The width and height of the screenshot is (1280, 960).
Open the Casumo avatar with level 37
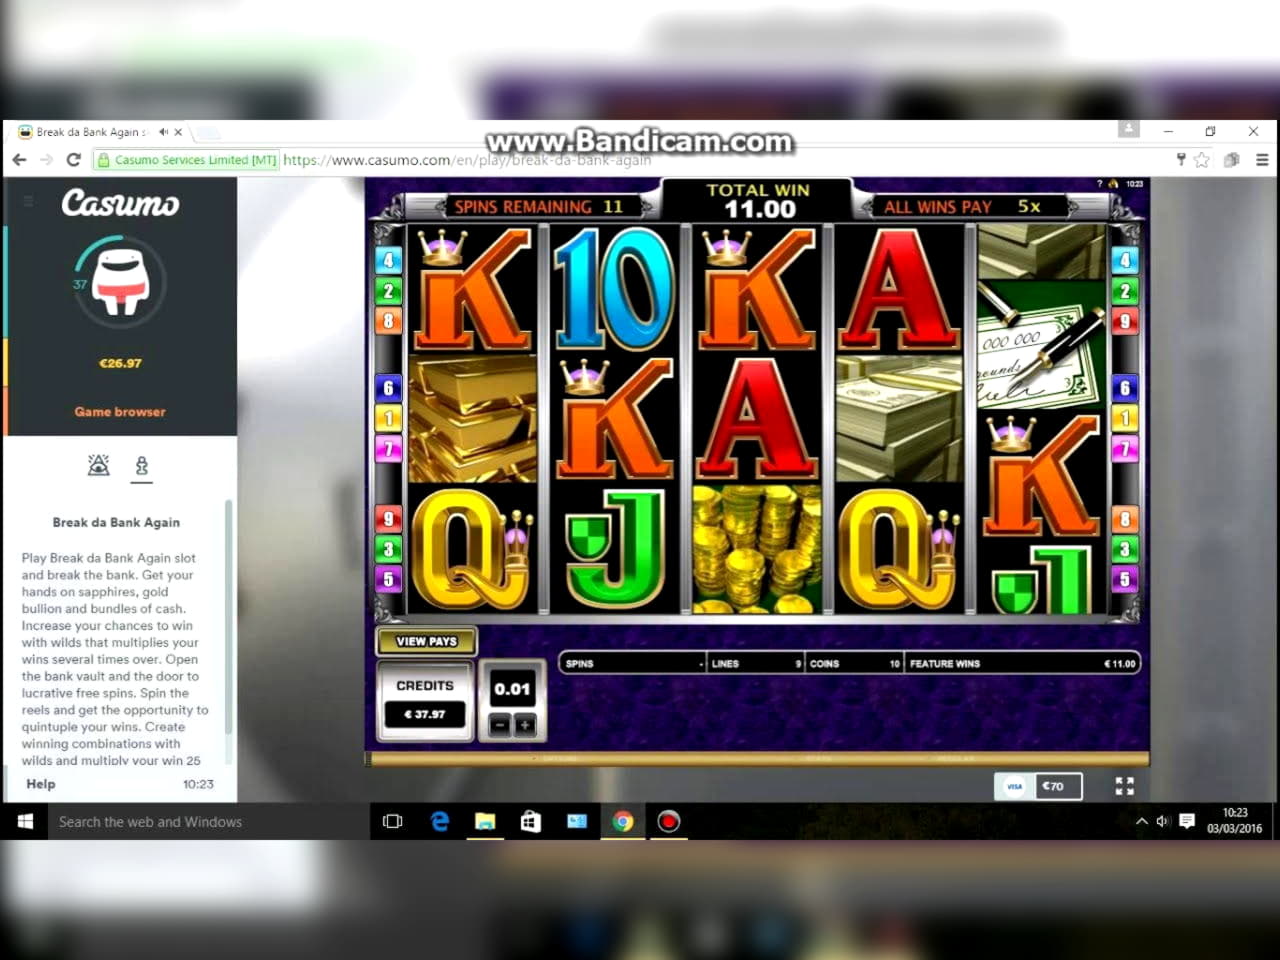coord(120,282)
